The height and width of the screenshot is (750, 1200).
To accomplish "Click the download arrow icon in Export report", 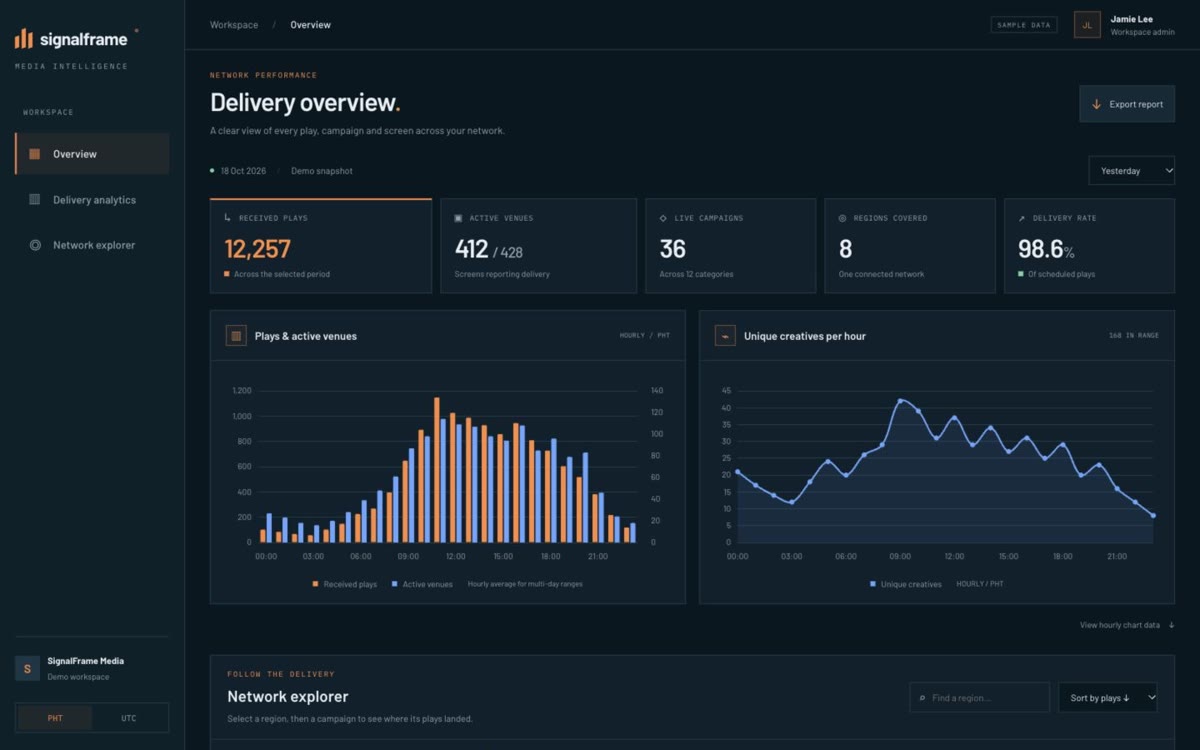I will pyautogui.click(x=1096, y=104).
